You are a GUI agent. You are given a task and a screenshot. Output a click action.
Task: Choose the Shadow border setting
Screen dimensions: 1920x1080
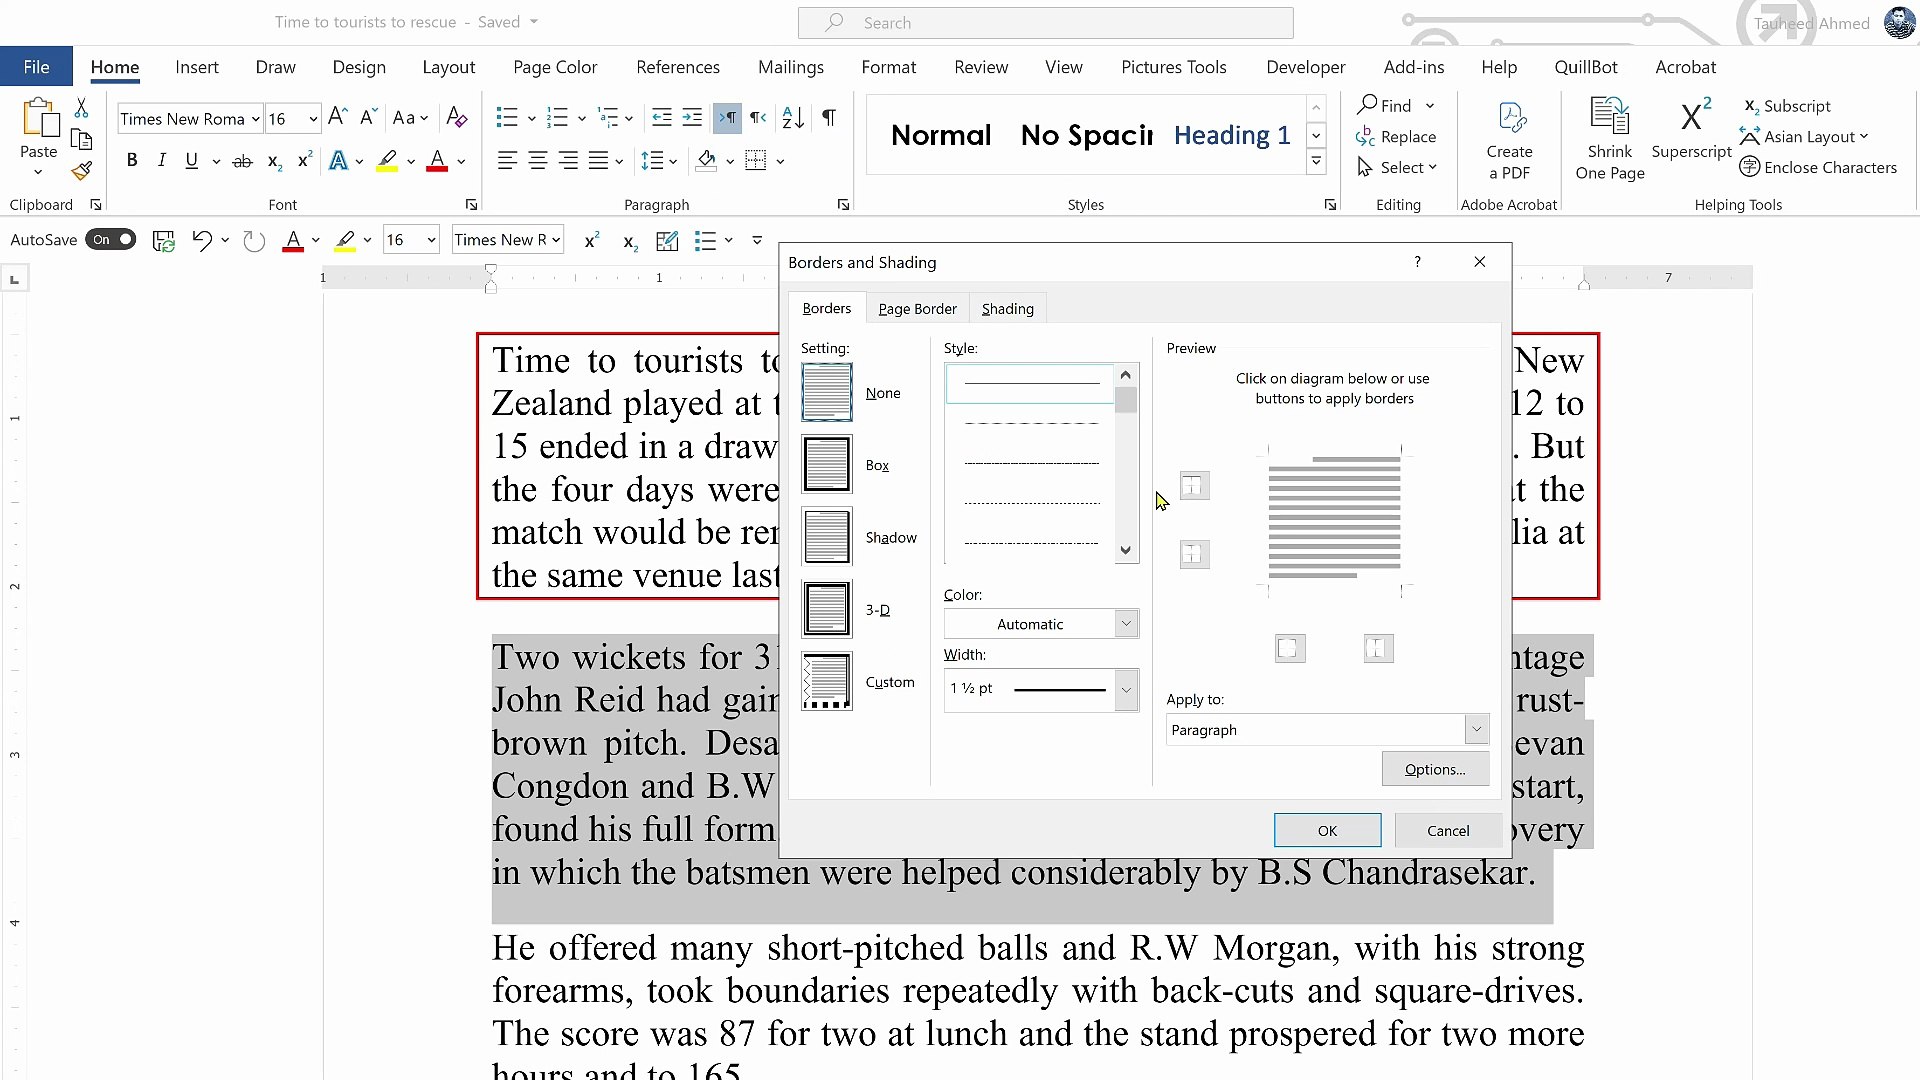pos(827,536)
